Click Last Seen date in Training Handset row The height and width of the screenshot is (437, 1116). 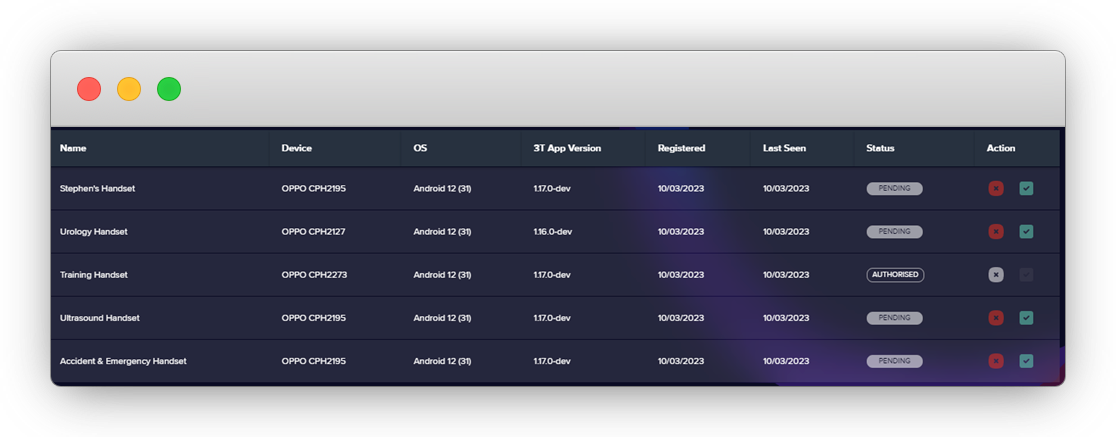pos(786,275)
